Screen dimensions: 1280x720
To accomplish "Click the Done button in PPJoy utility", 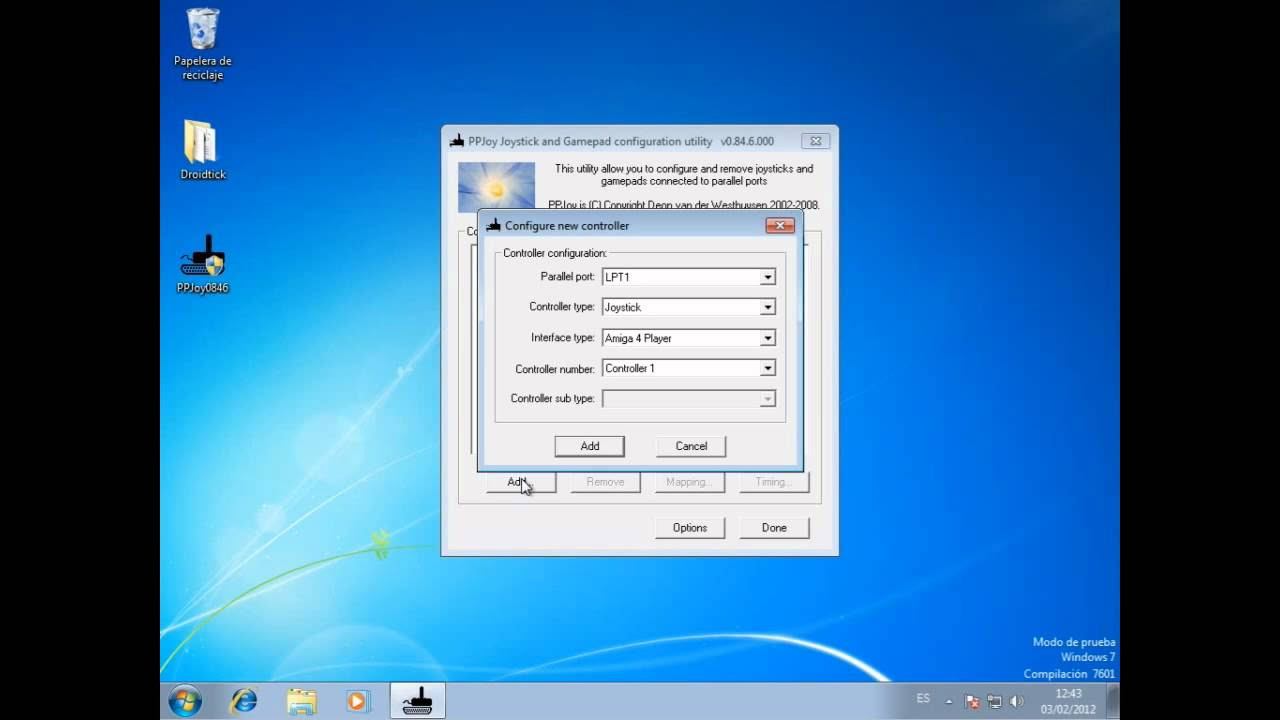I will [x=774, y=528].
